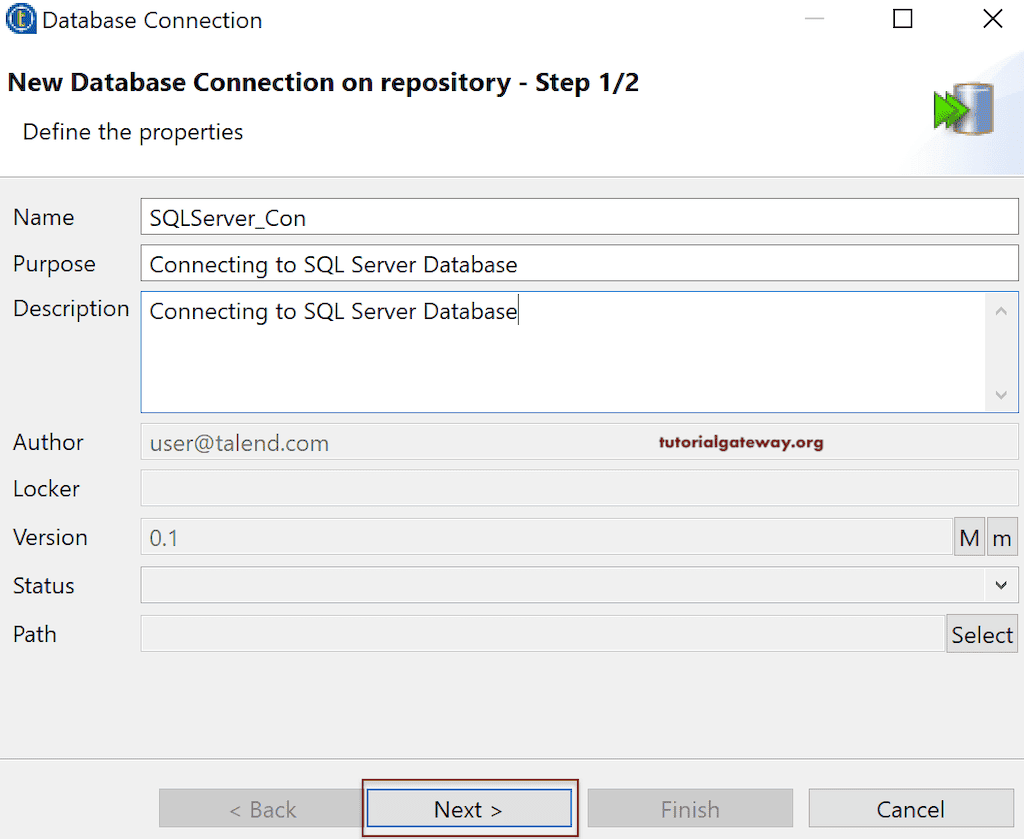The width and height of the screenshot is (1024, 839).
Task: Click the Description scrollbar up arrow
Action: click(1001, 311)
